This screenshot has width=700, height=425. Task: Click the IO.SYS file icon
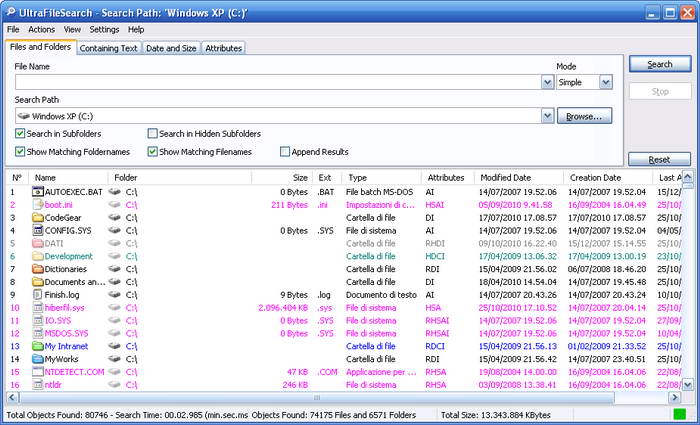pyautogui.click(x=38, y=321)
